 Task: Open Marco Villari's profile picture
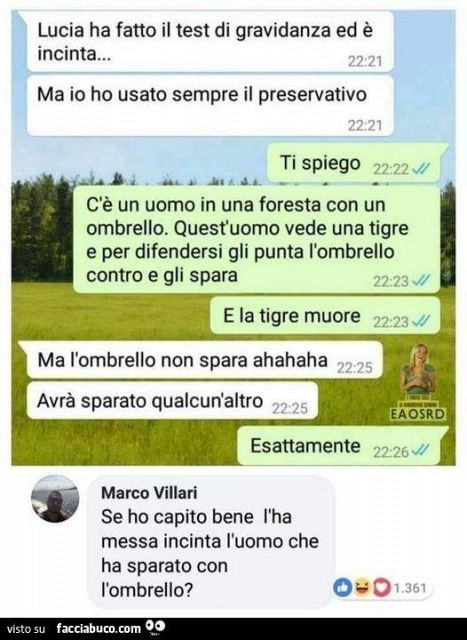[55, 499]
